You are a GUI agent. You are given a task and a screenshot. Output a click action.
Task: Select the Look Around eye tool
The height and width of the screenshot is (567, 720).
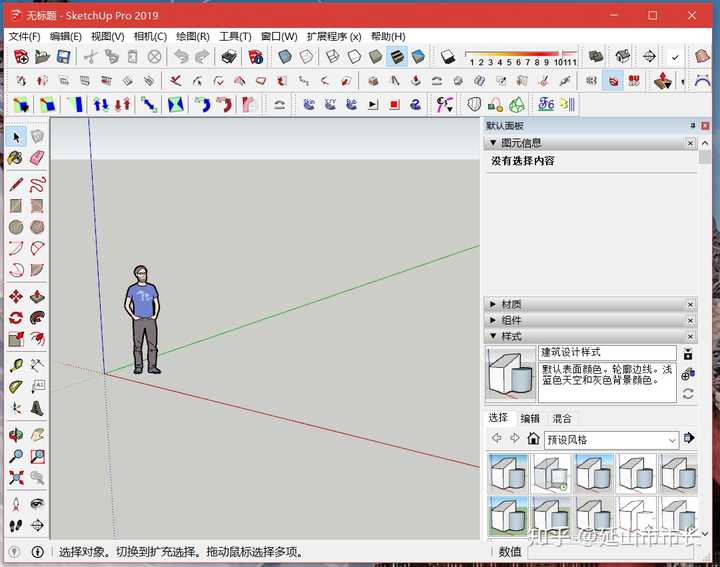[37, 504]
